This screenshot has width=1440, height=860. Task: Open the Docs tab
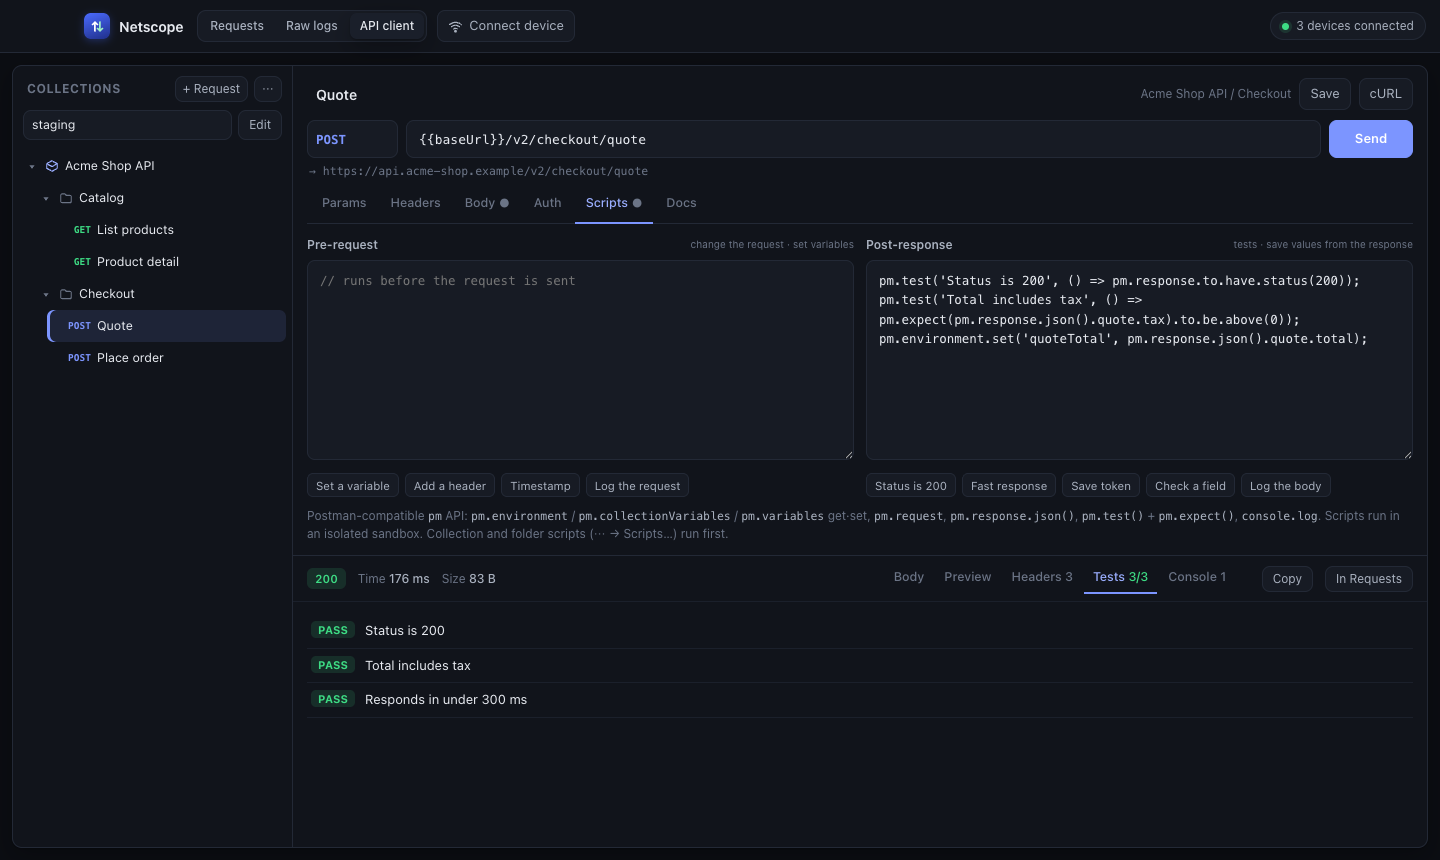pos(681,203)
